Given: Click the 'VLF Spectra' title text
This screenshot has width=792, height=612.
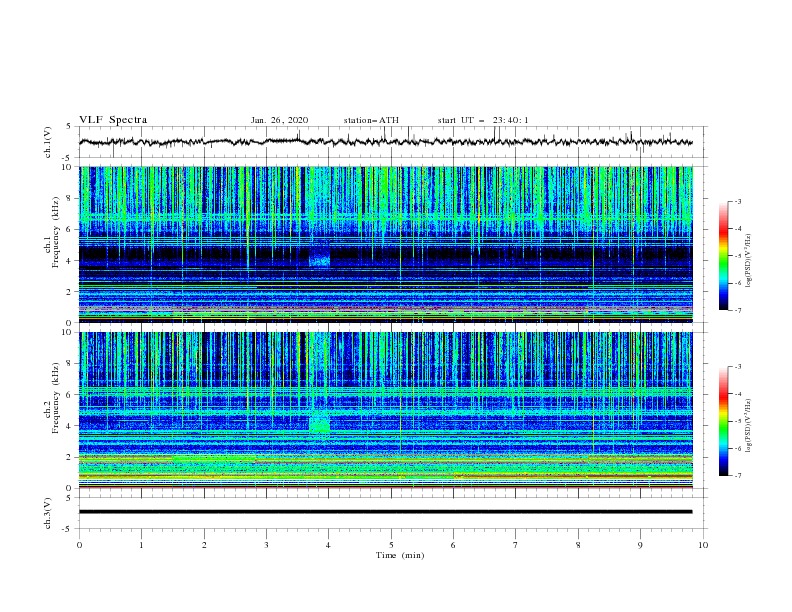Looking at the screenshot, I should coord(113,120).
